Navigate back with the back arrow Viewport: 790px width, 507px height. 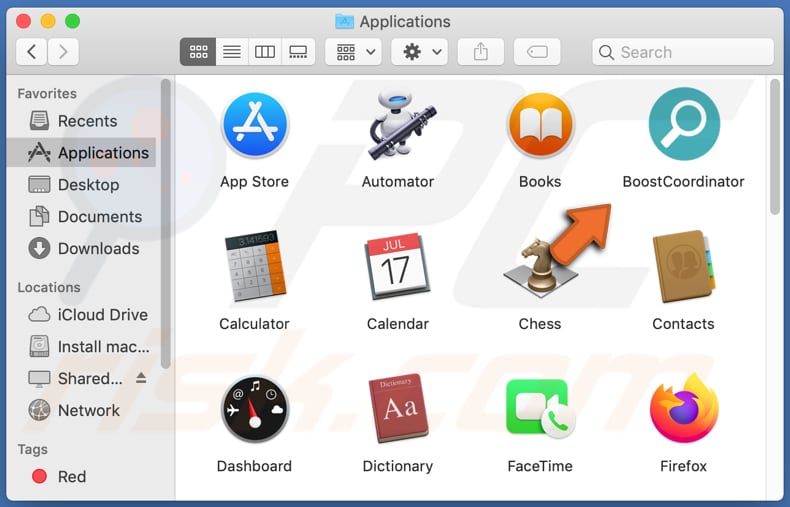[32, 52]
